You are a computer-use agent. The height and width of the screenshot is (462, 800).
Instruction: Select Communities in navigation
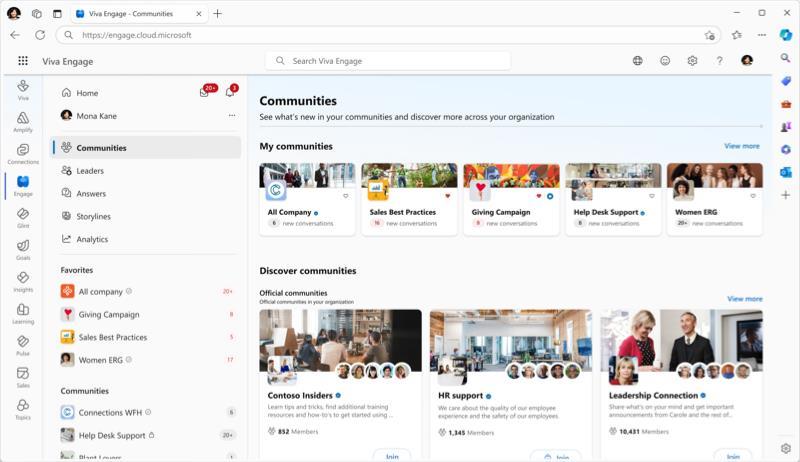tap(146, 147)
